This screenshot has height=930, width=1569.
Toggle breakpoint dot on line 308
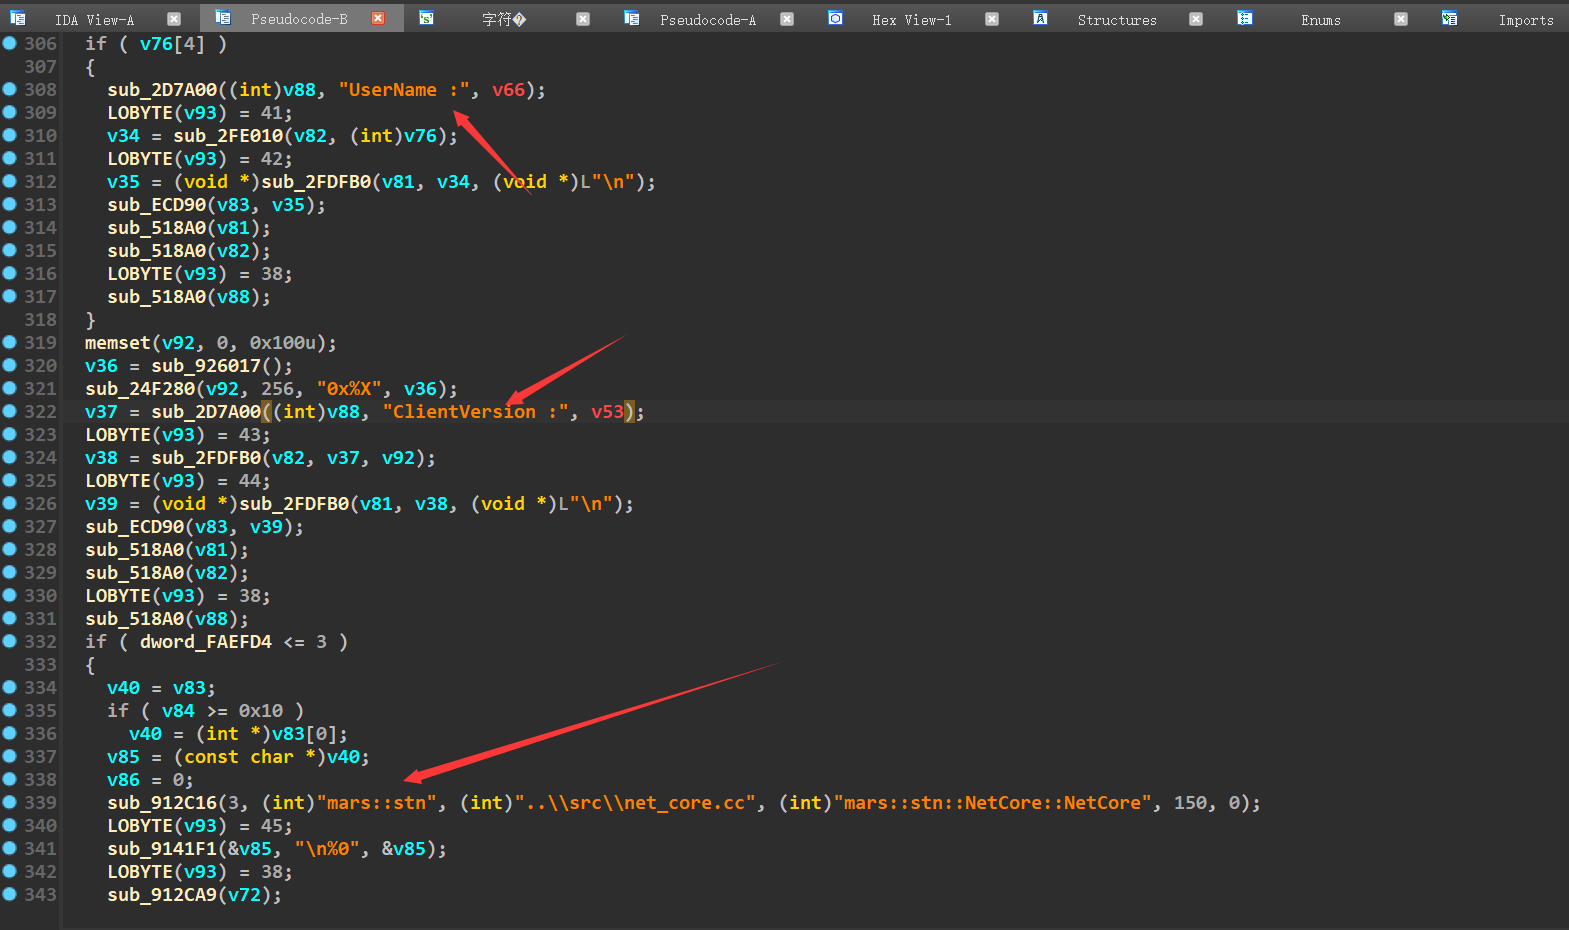pyautogui.click(x=10, y=89)
